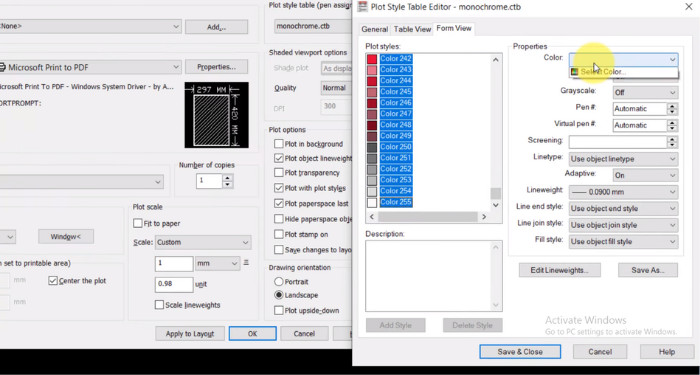Click the Color 255 white swatch
The image size is (700, 375).
click(x=372, y=203)
